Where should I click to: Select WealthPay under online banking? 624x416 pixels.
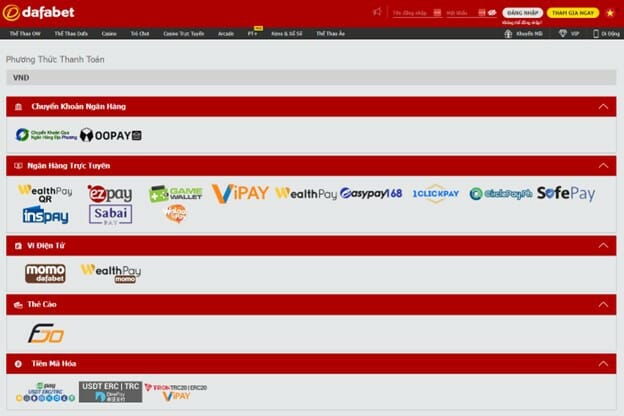pos(306,194)
